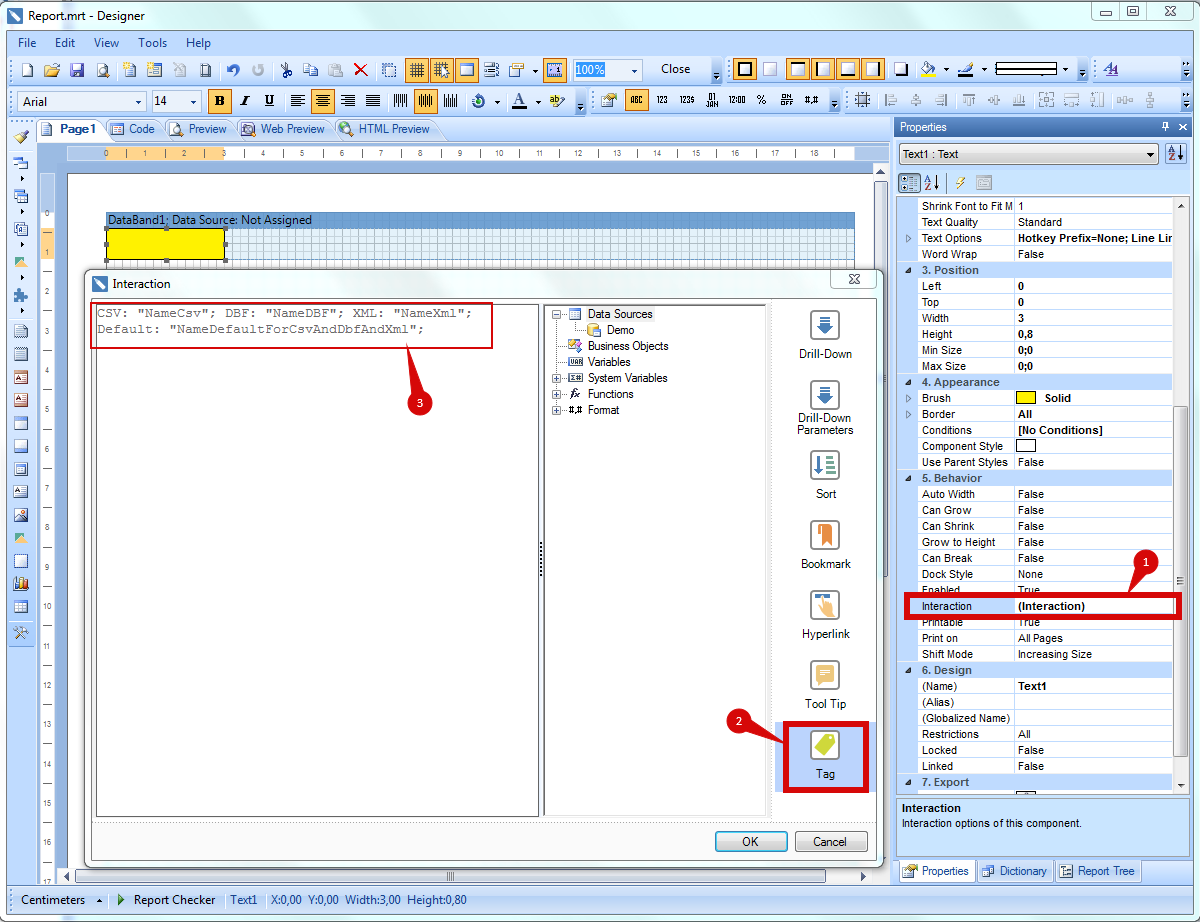Image resolution: width=1200 pixels, height=922 pixels.
Task: Toggle the Show Grid button
Action: 416,70
